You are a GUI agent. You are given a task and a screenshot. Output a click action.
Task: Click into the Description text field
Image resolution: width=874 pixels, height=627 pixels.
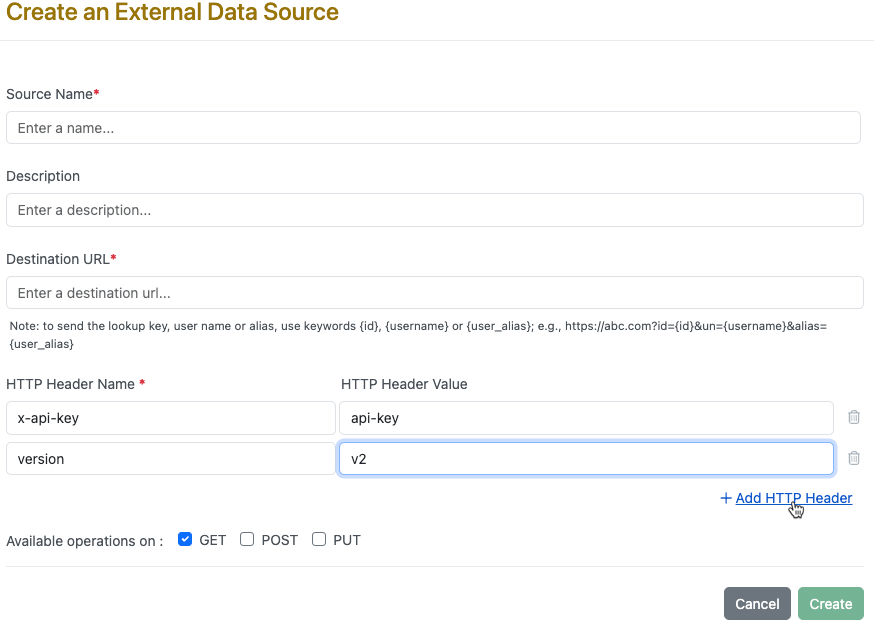(433, 210)
